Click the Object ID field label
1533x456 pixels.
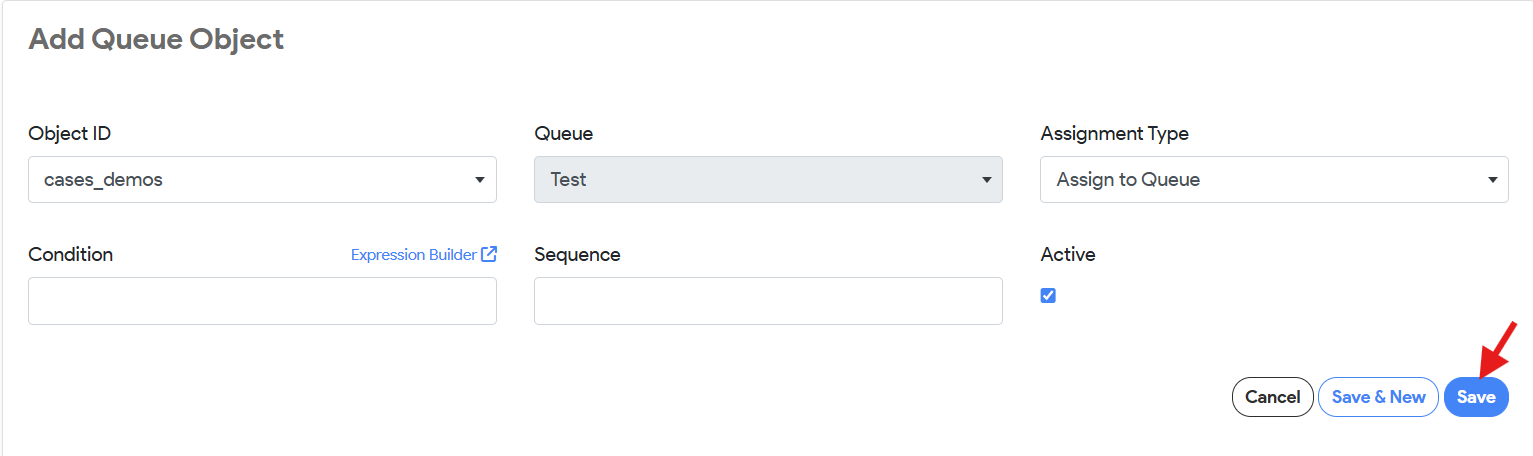point(69,134)
